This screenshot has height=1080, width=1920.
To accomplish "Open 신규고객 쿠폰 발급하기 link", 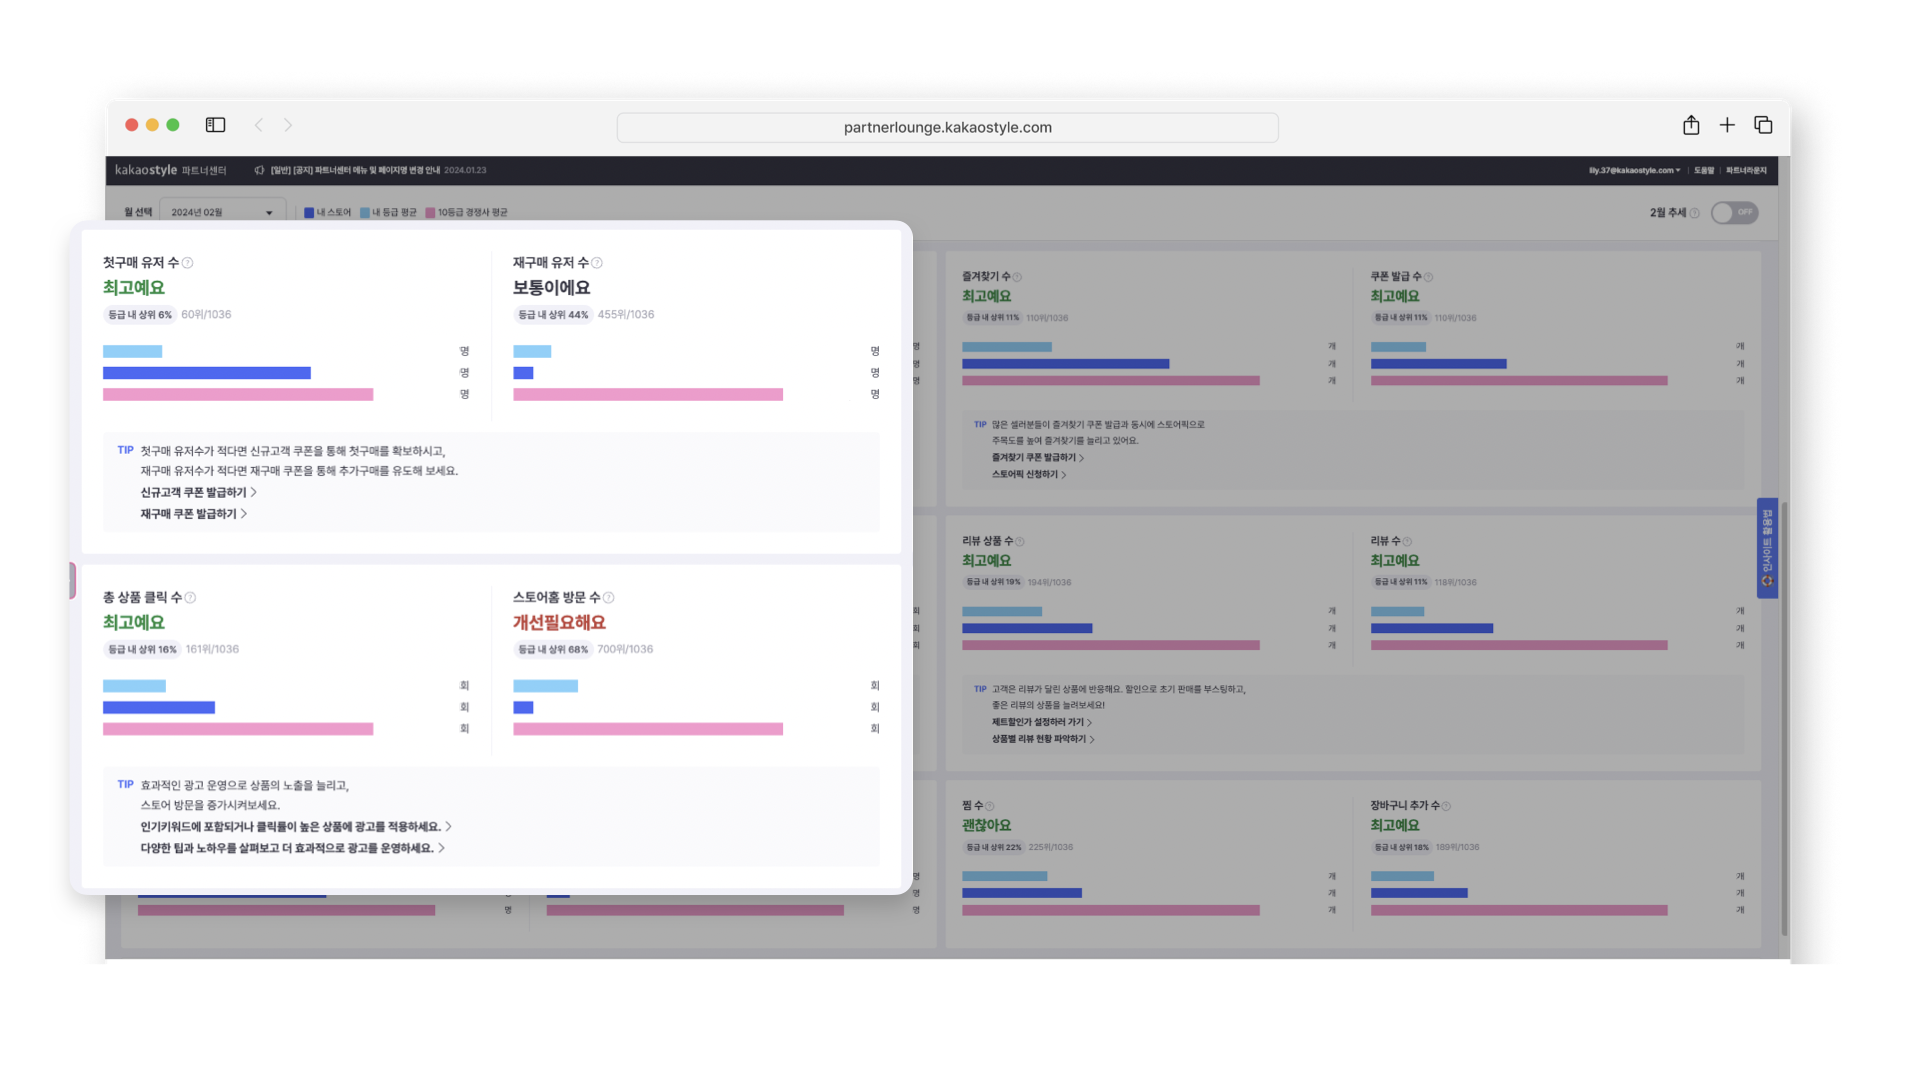I will (198, 492).
